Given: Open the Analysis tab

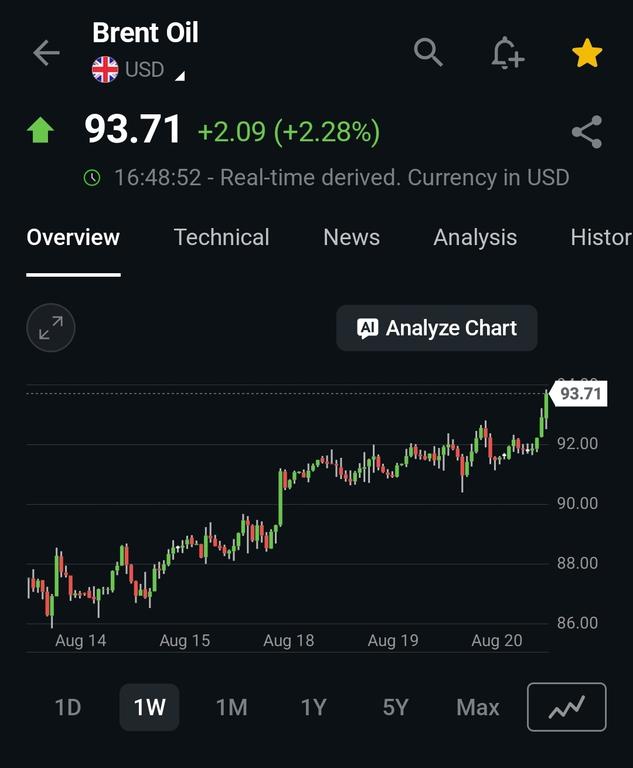Looking at the screenshot, I should 475,238.
